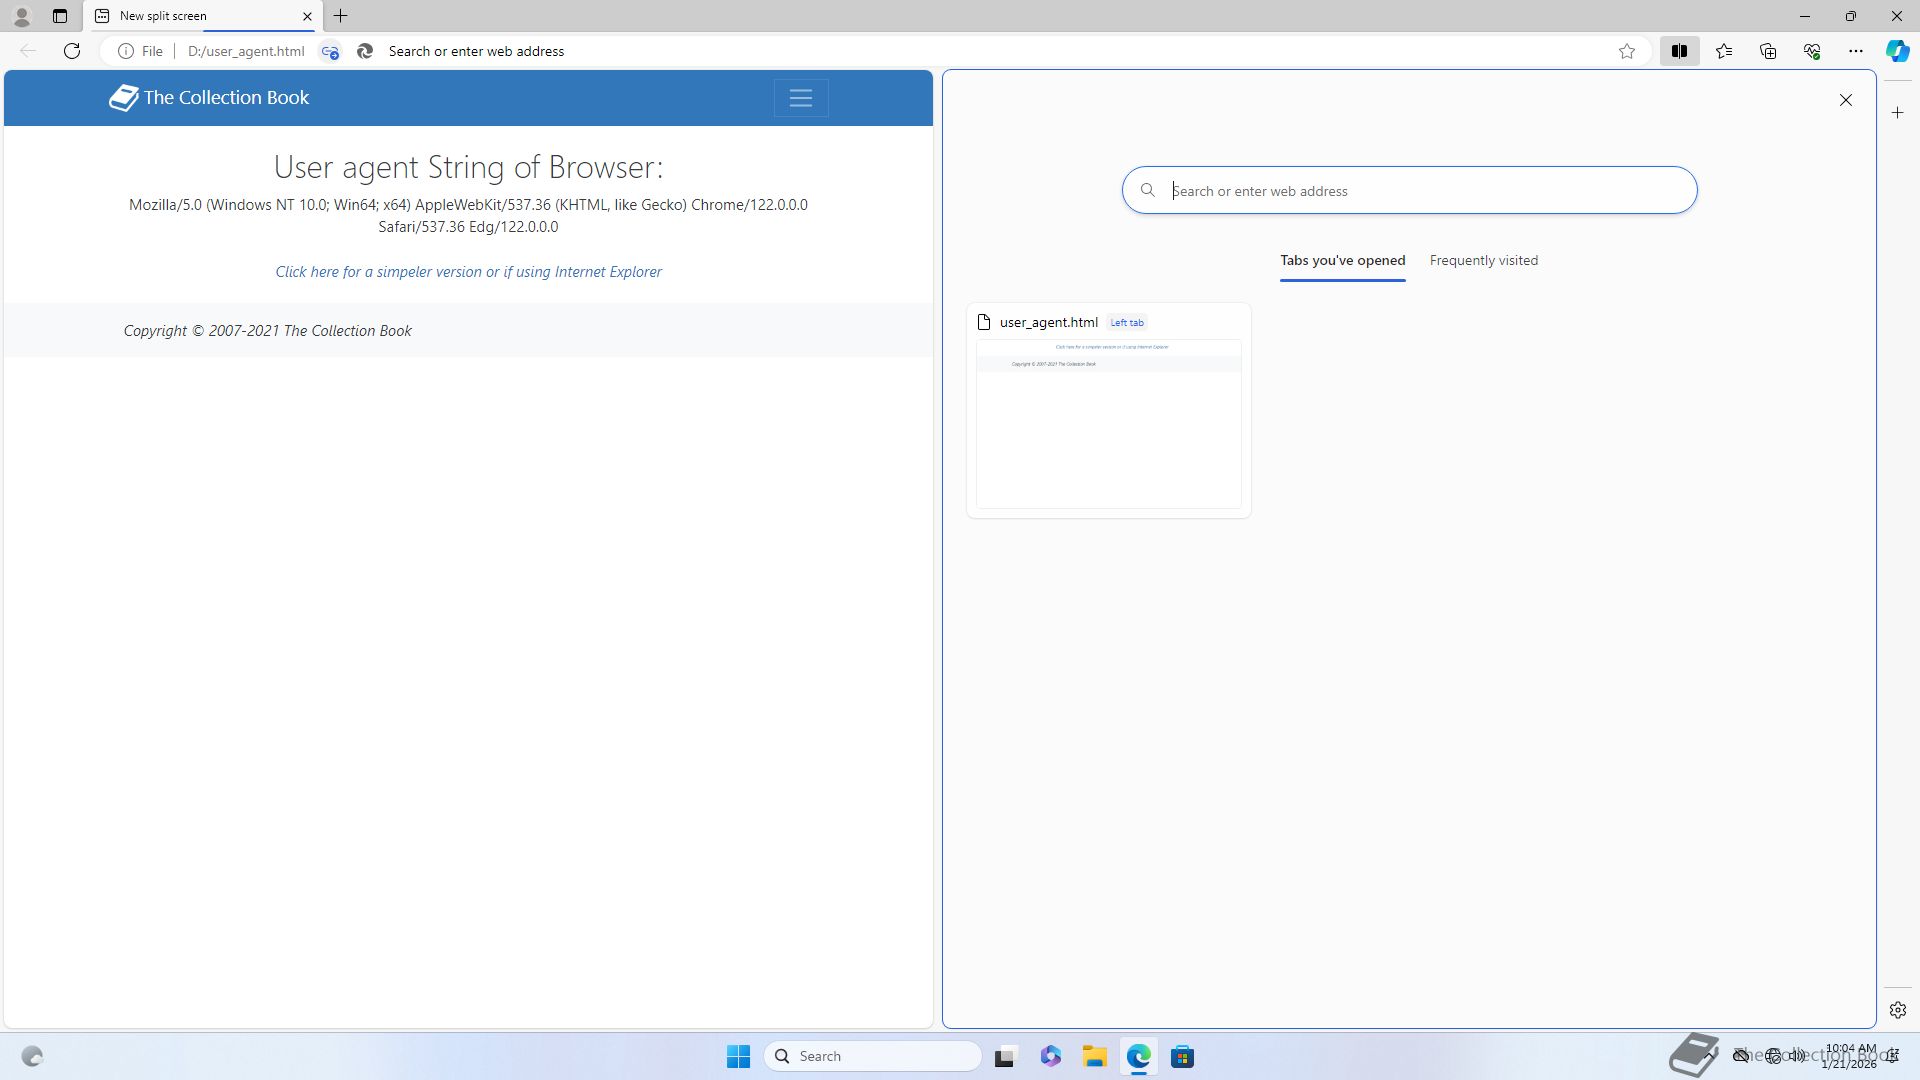This screenshot has width=1920, height=1080.
Task: Expand the Settings and more menu
Action: pyautogui.click(x=1856, y=51)
